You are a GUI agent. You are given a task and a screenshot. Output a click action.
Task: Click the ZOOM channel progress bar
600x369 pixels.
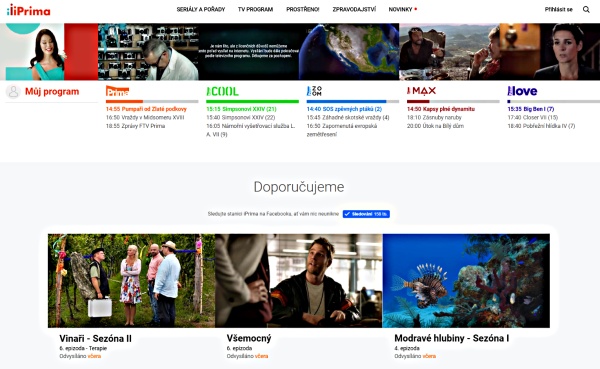pos(353,101)
